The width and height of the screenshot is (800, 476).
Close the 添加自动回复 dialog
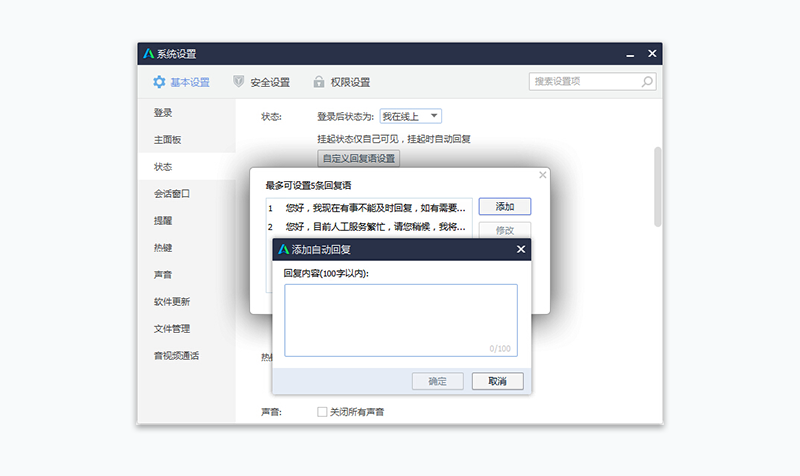point(521,249)
